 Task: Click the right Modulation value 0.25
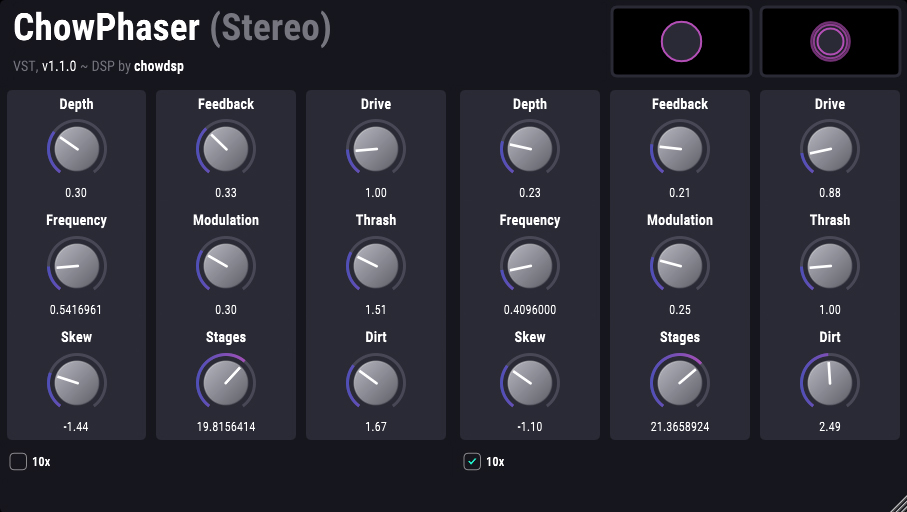(x=680, y=310)
